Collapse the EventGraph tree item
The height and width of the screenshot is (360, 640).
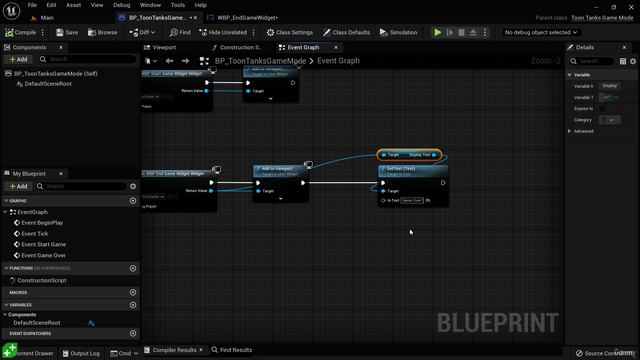pos(5,212)
